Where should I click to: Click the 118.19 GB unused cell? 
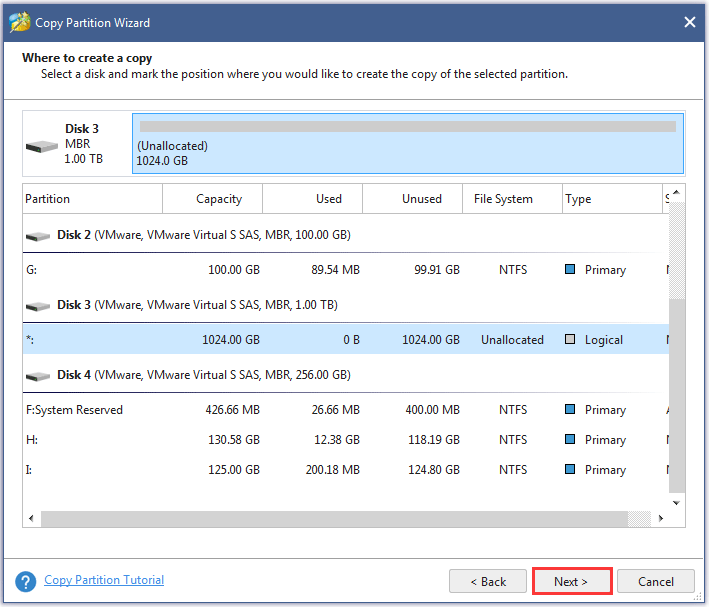(434, 440)
